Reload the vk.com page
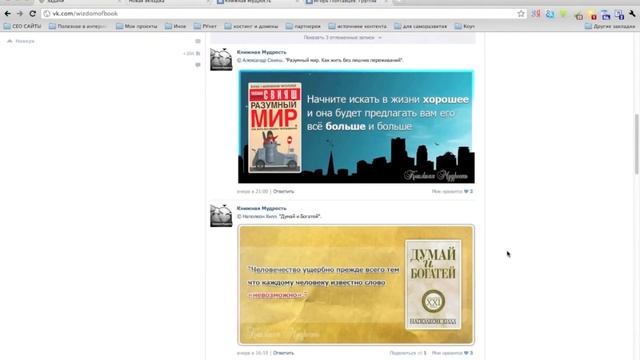The image size is (640, 360). pyautogui.click(x=32, y=13)
